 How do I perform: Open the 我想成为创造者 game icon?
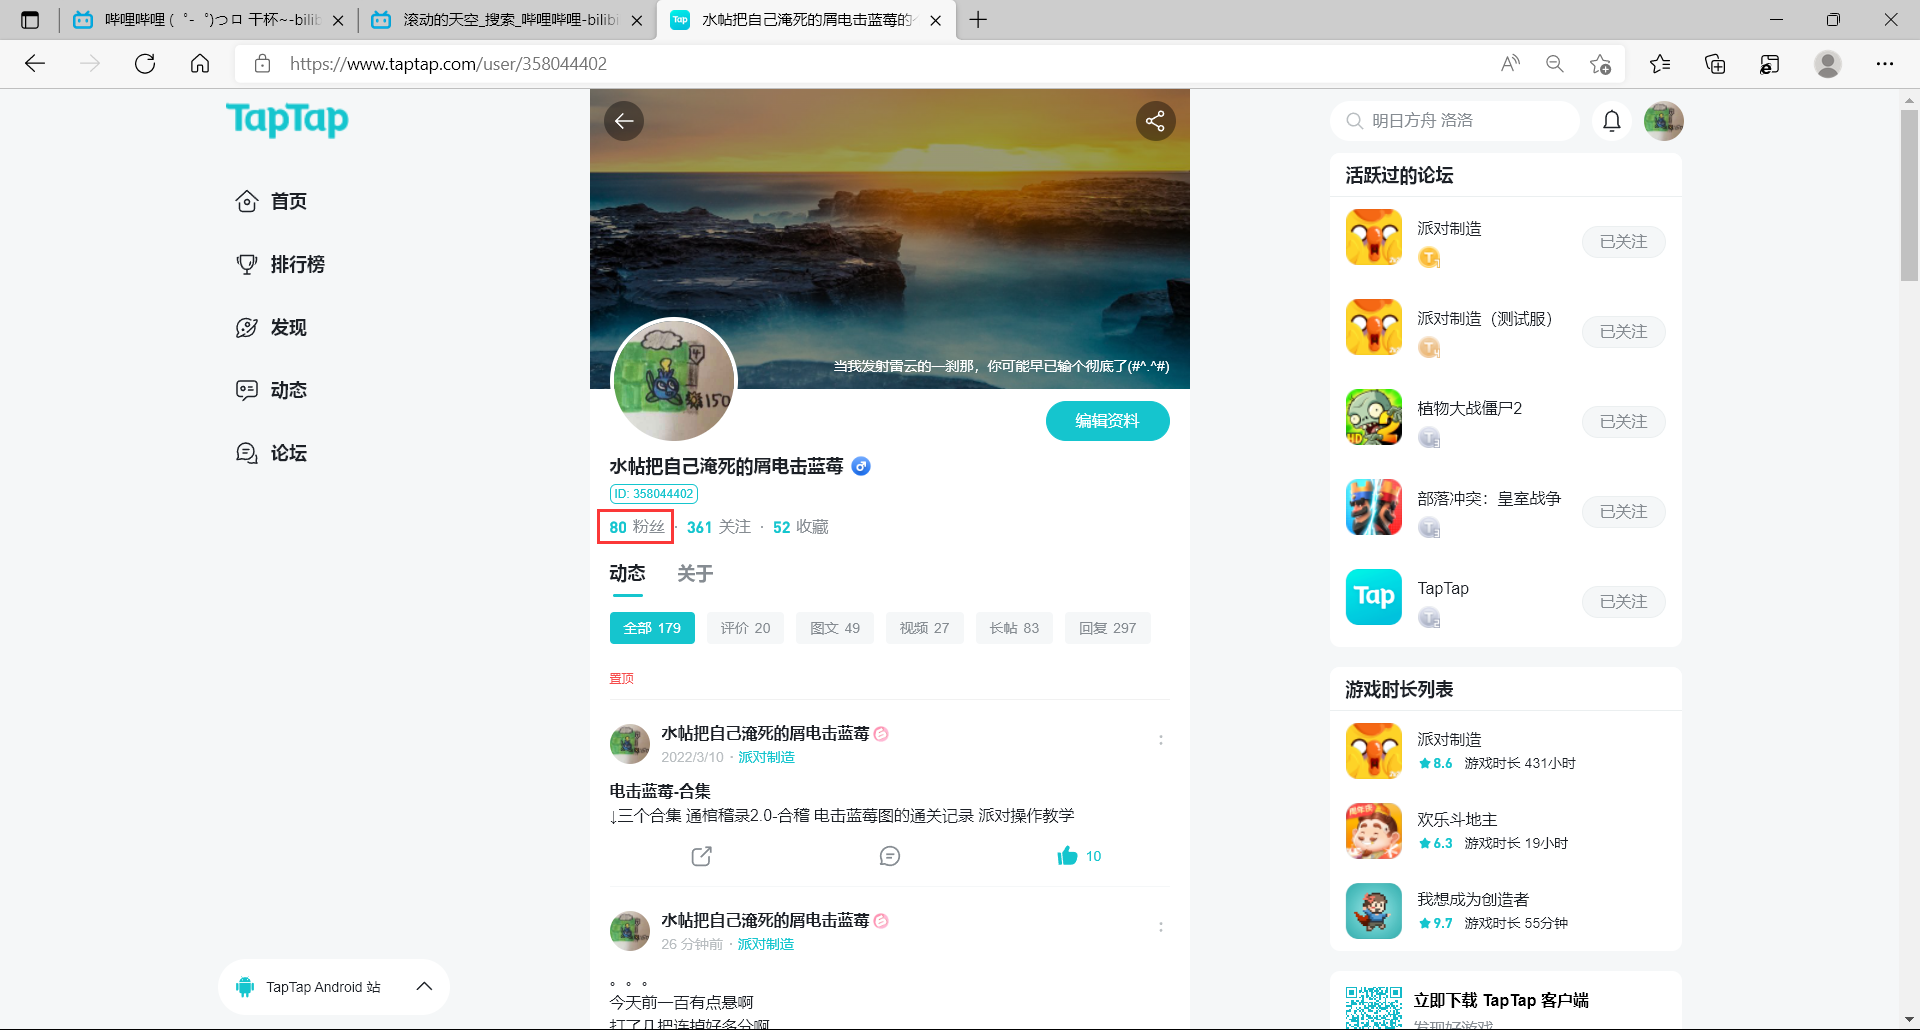tap(1374, 911)
